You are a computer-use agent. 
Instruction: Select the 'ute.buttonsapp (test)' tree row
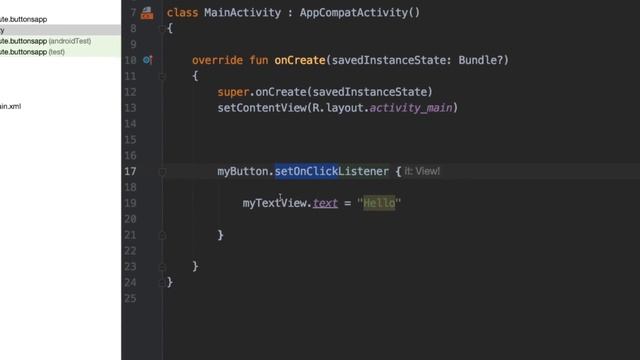(x=60, y=52)
